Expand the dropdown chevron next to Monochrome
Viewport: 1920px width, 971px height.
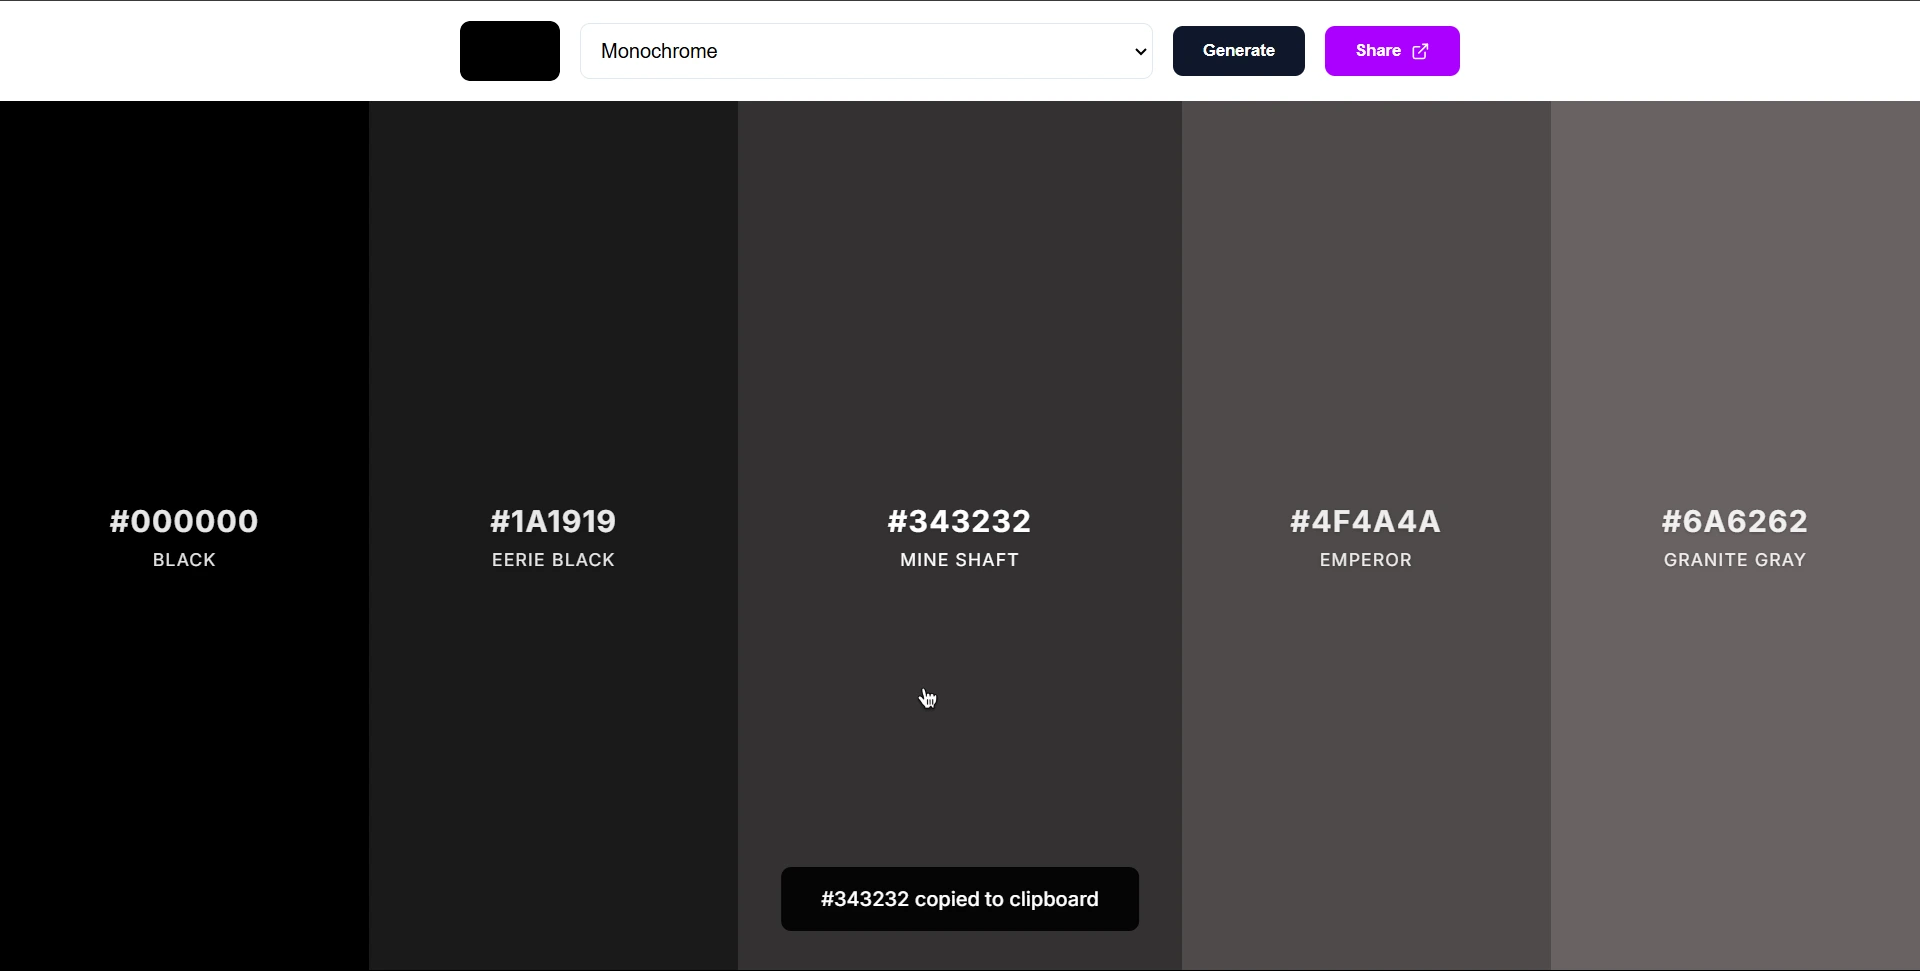click(1139, 51)
